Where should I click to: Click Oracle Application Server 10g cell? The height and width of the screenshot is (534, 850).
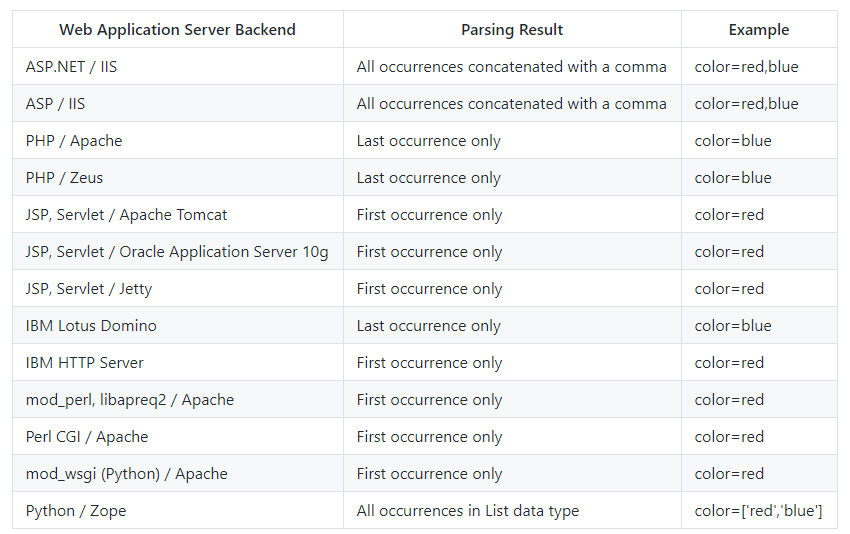pyautogui.click(x=177, y=252)
